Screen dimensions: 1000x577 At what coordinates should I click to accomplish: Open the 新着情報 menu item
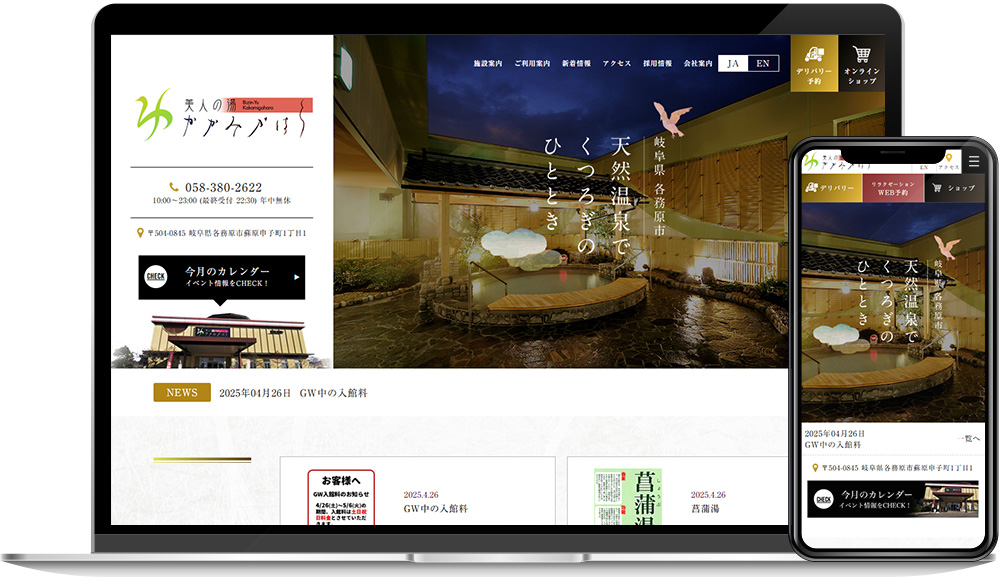(x=576, y=64)
